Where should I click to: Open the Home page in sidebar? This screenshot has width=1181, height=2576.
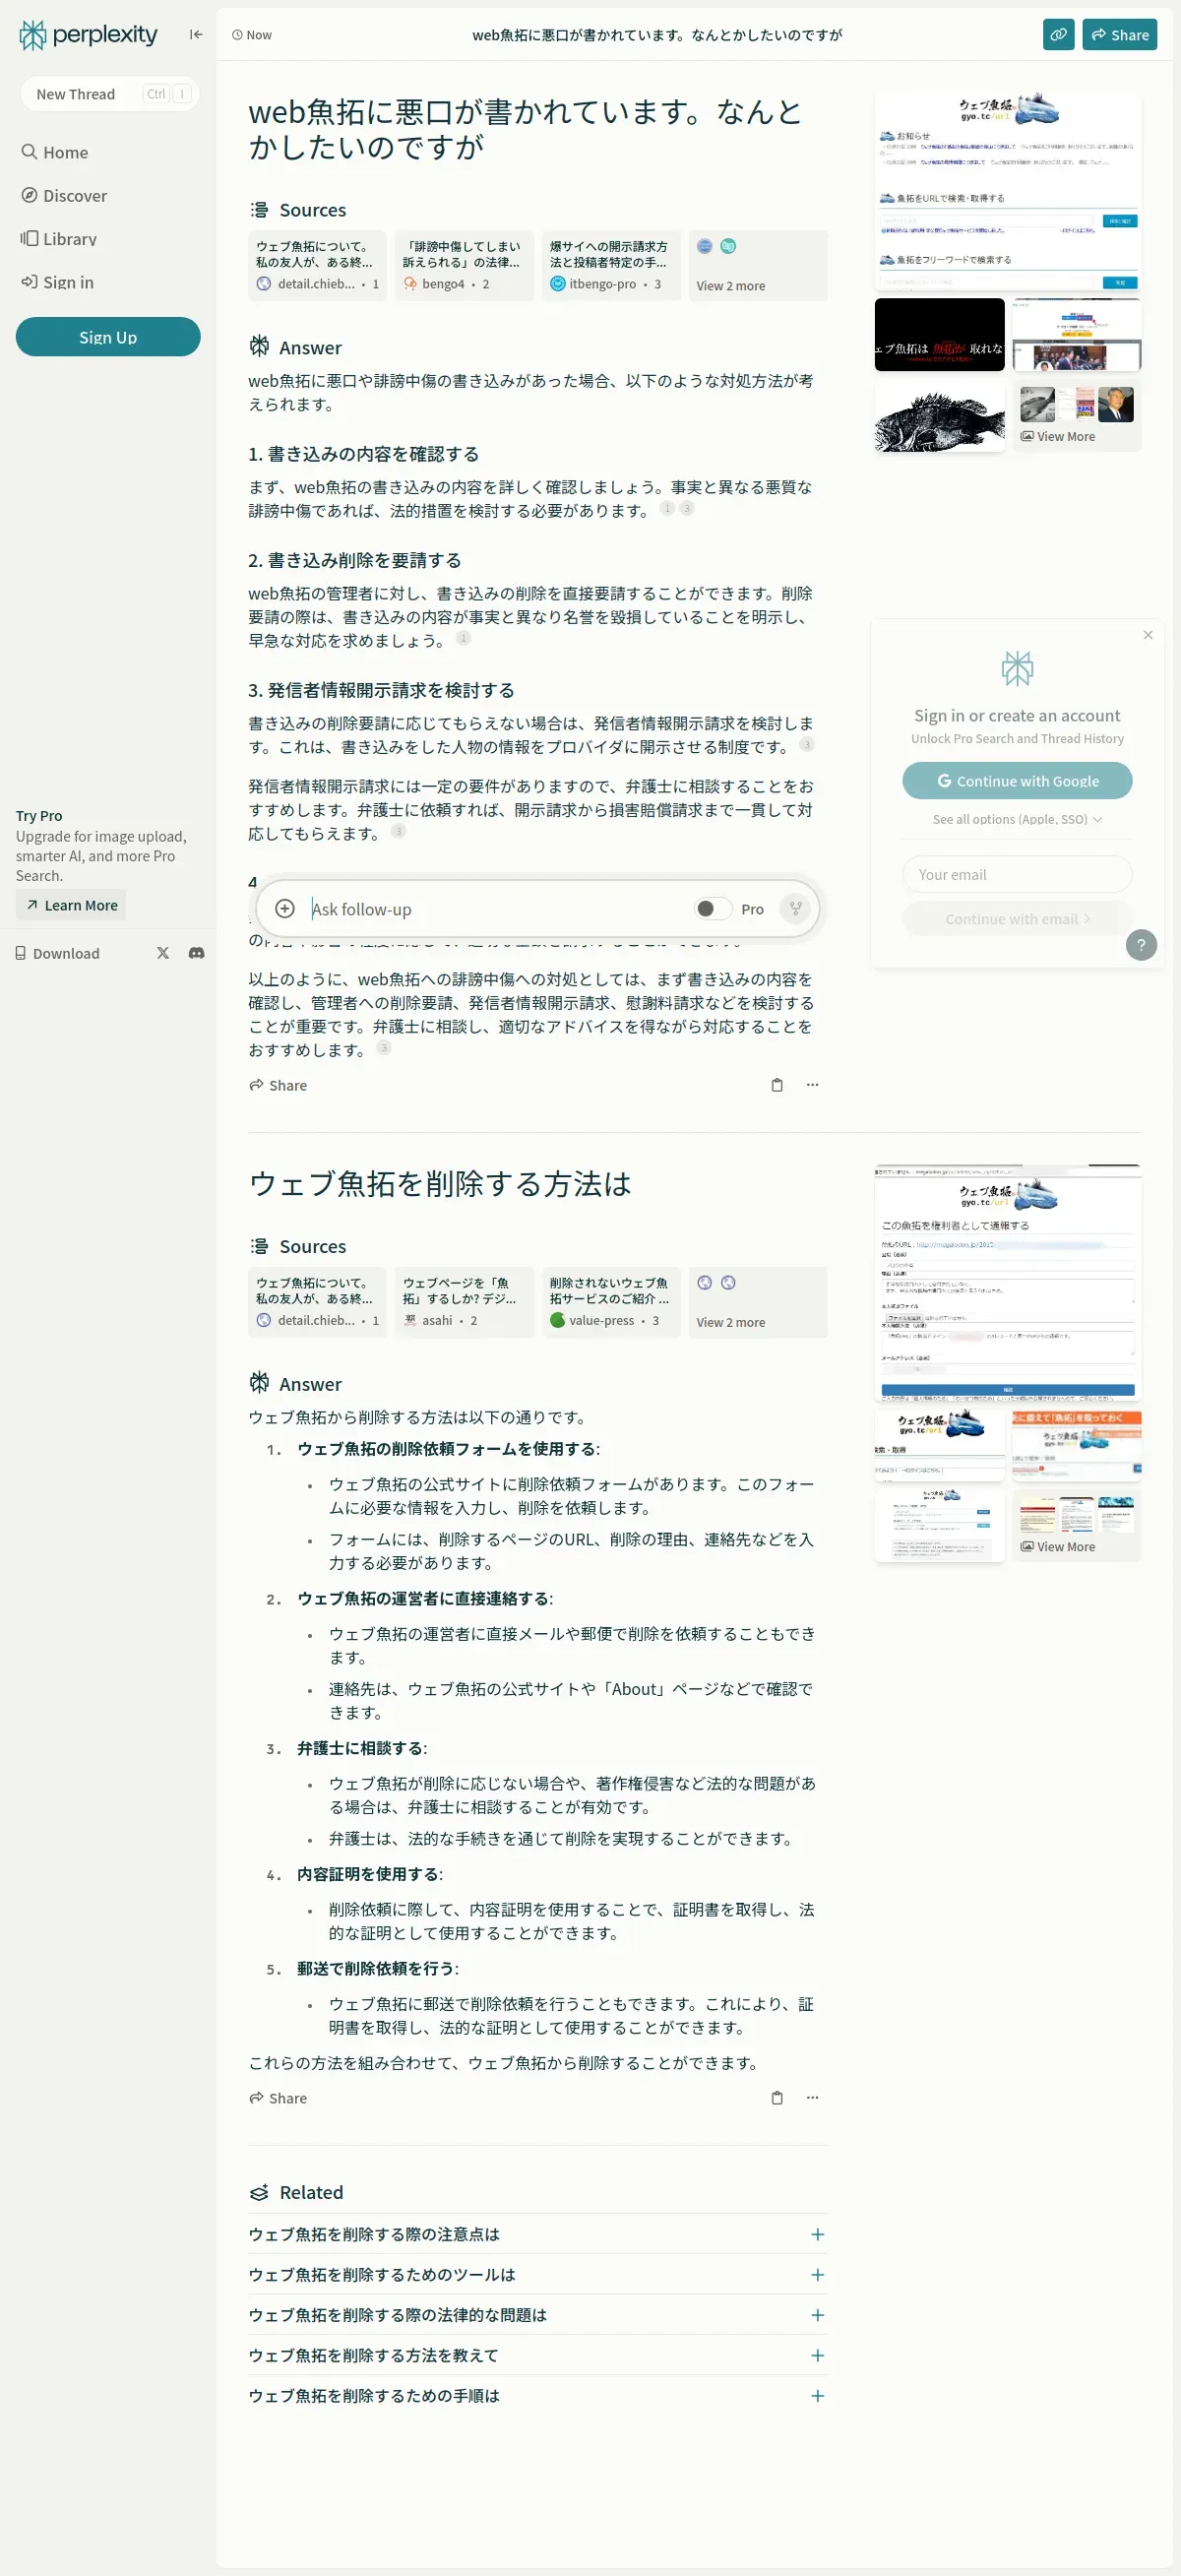[x=55, y=152]
